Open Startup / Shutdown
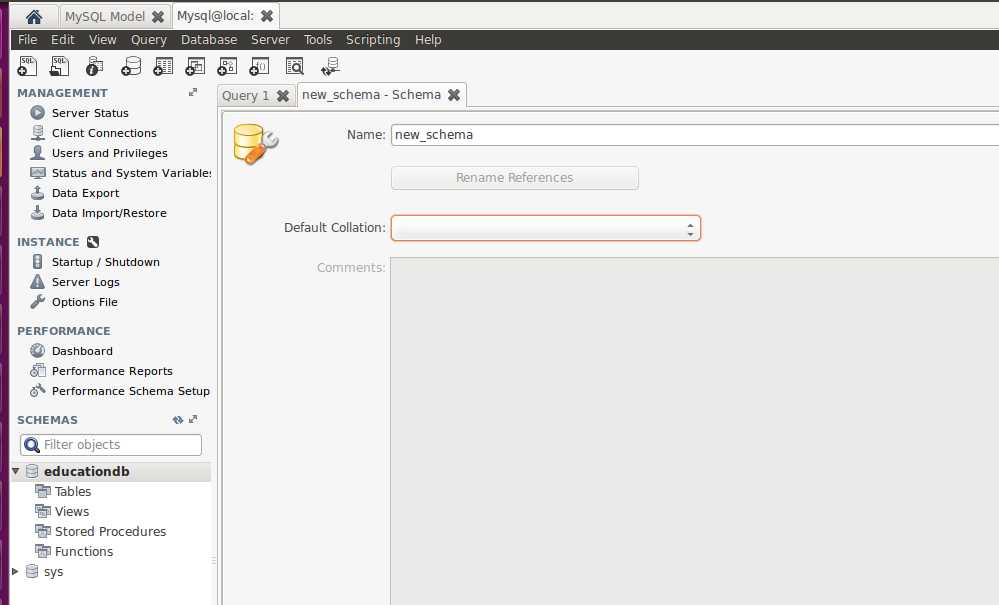 [106, 262]
